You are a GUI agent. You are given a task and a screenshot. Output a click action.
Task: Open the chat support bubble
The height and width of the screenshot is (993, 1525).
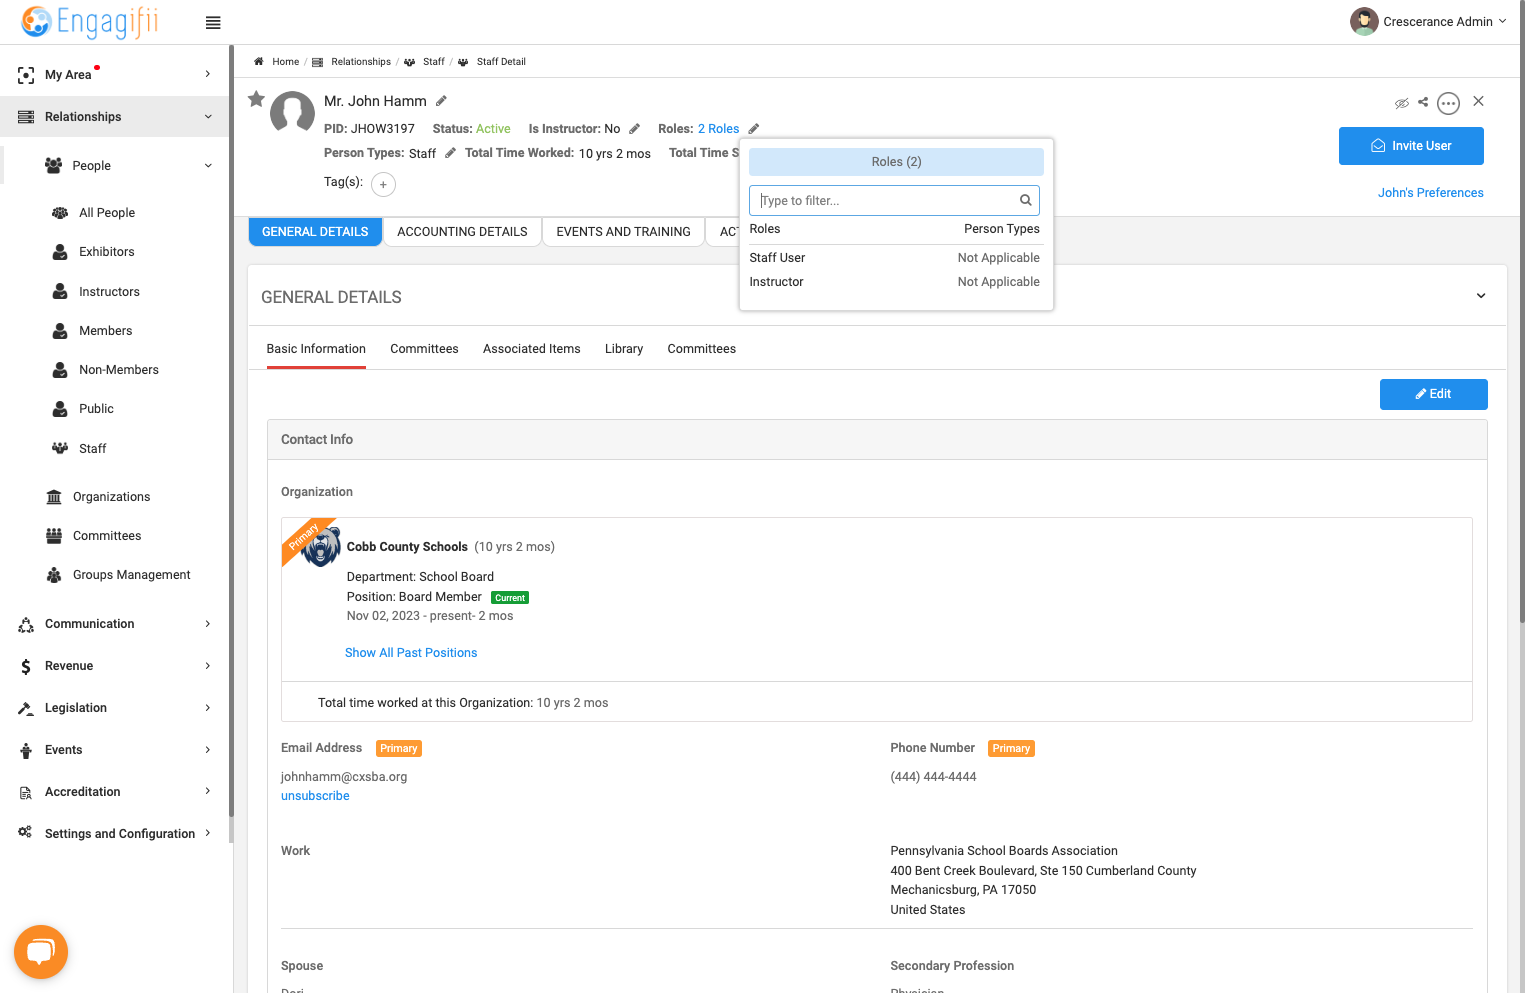click(x=41, y=952)
